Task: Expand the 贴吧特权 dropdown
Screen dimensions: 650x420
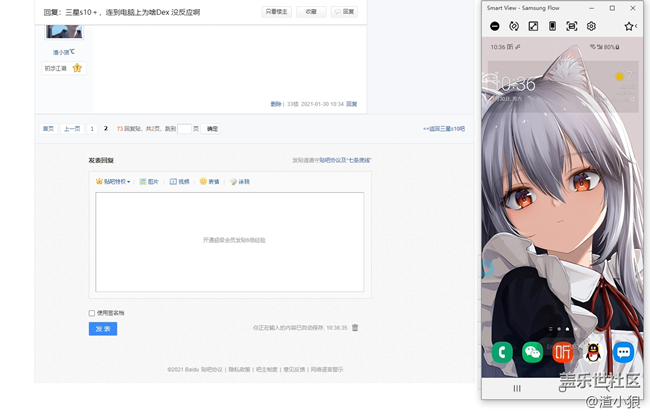Action: (x=113, y=182)
